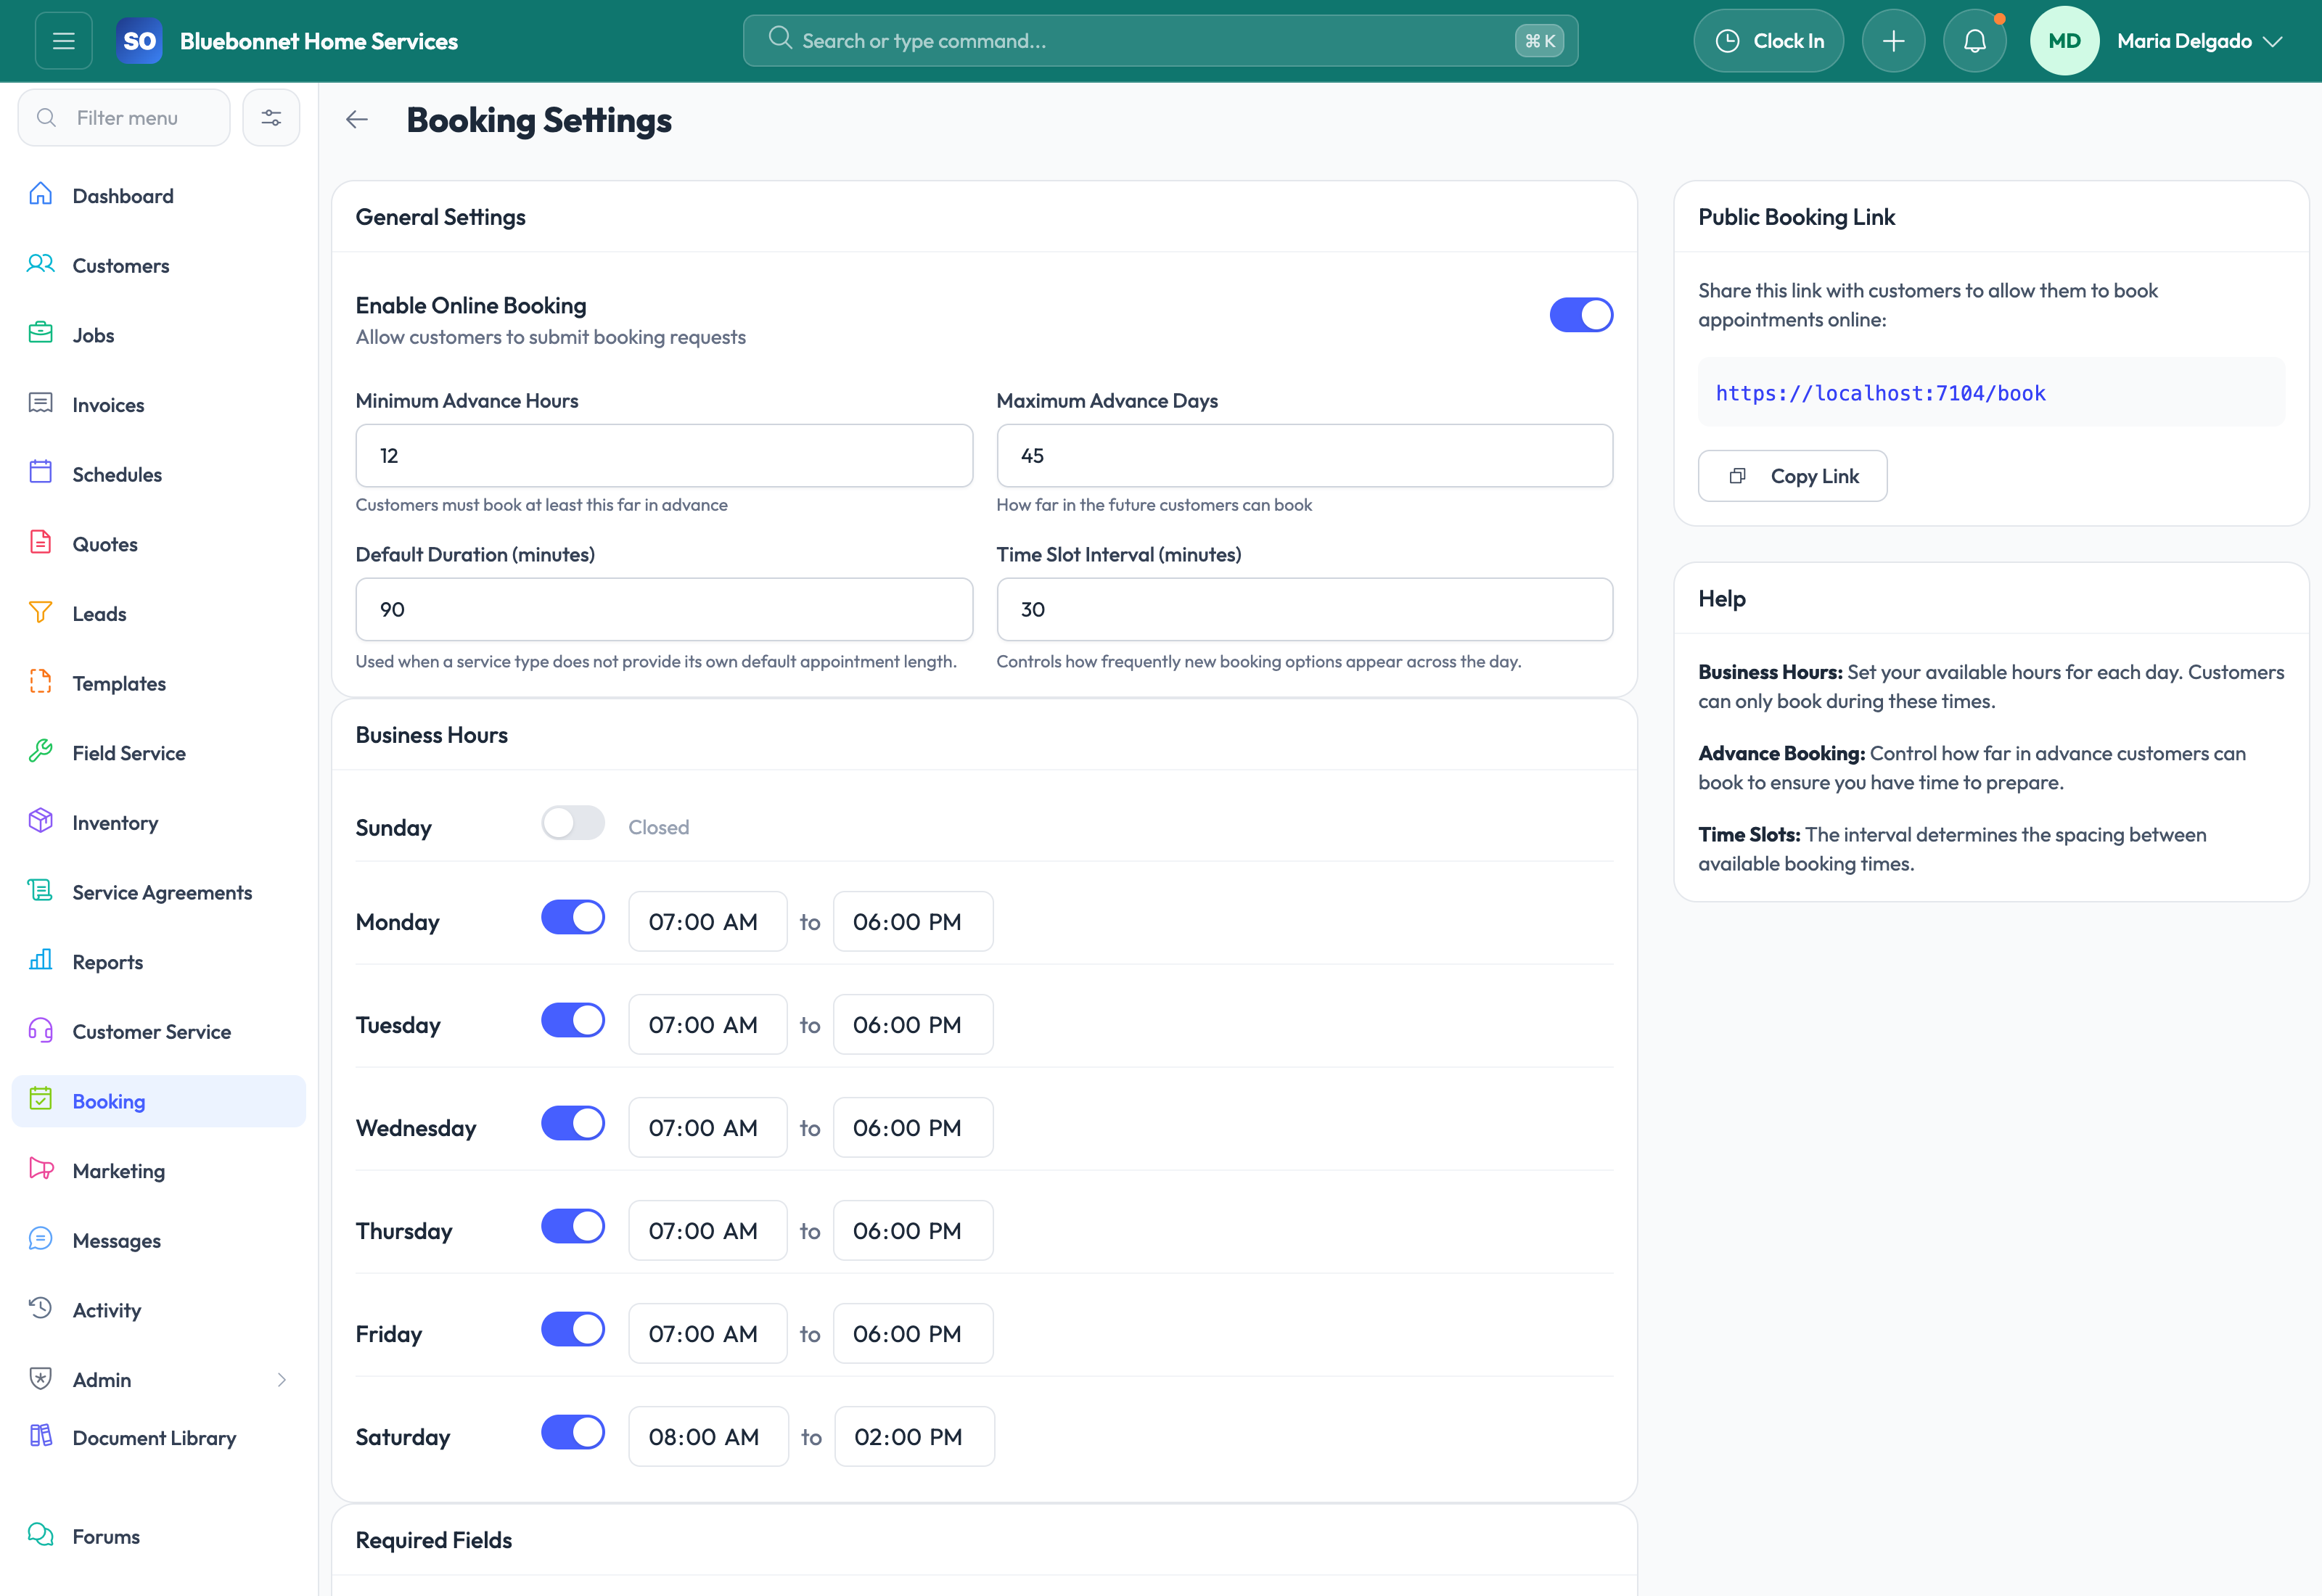Image resolution: width=2322 pixels, height=1596 pixels.
Task: Open Customers from sidebar
Action: click(159, 265)
